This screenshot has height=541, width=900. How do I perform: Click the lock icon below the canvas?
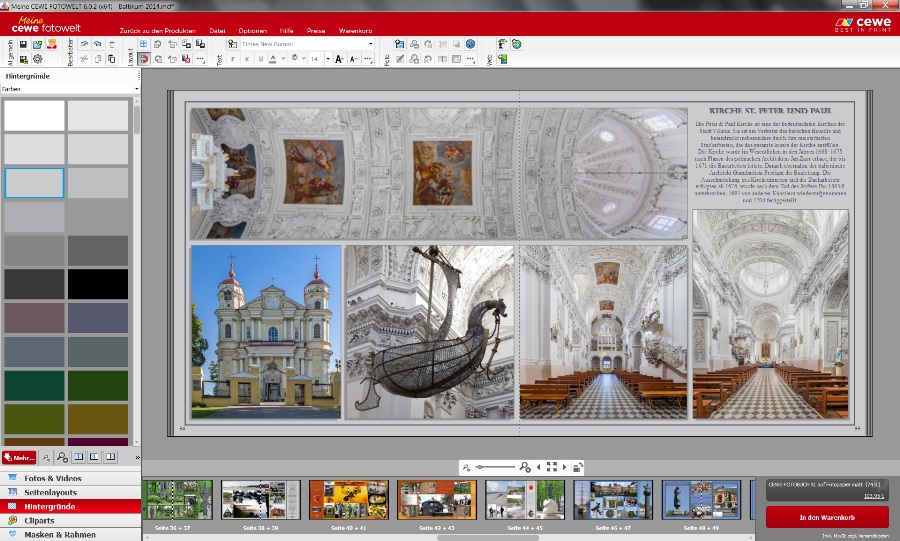click(578, 467)
